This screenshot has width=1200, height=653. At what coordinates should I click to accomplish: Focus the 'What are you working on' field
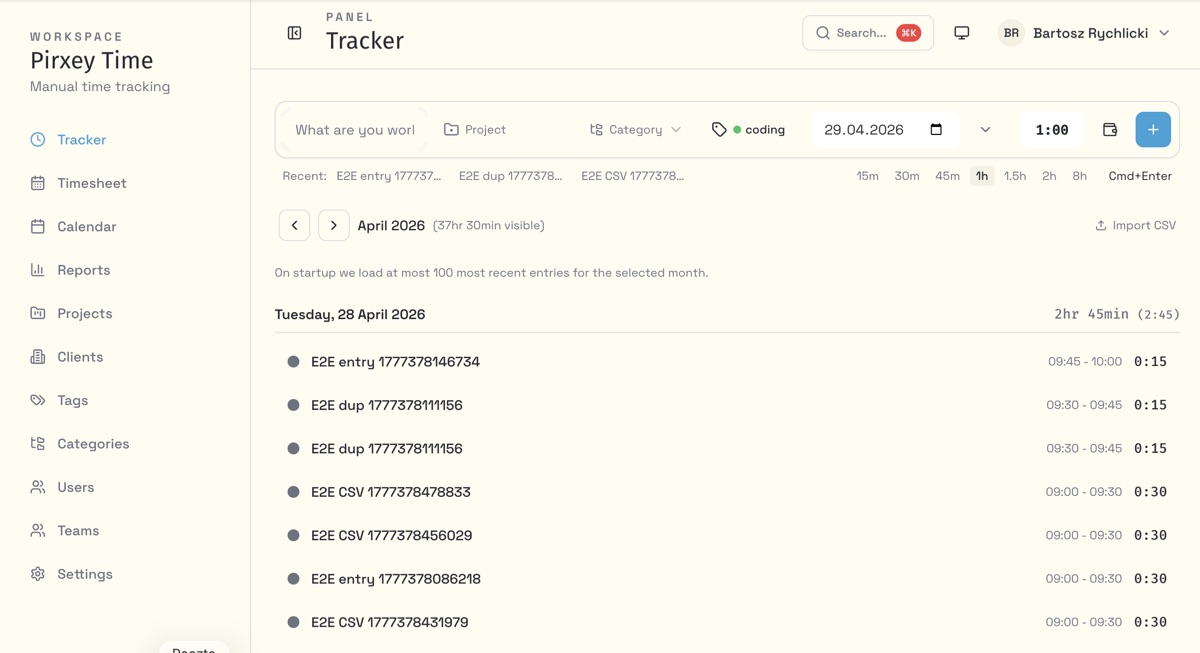click(354, 130)
